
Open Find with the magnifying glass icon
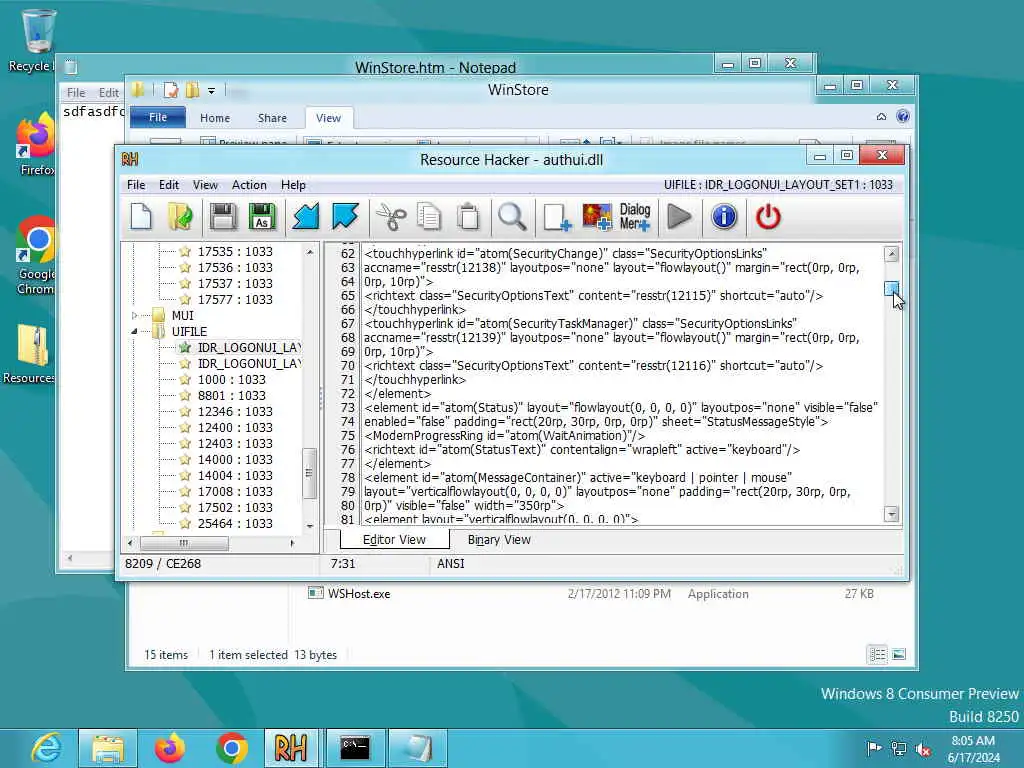click(x=512, y=217)
